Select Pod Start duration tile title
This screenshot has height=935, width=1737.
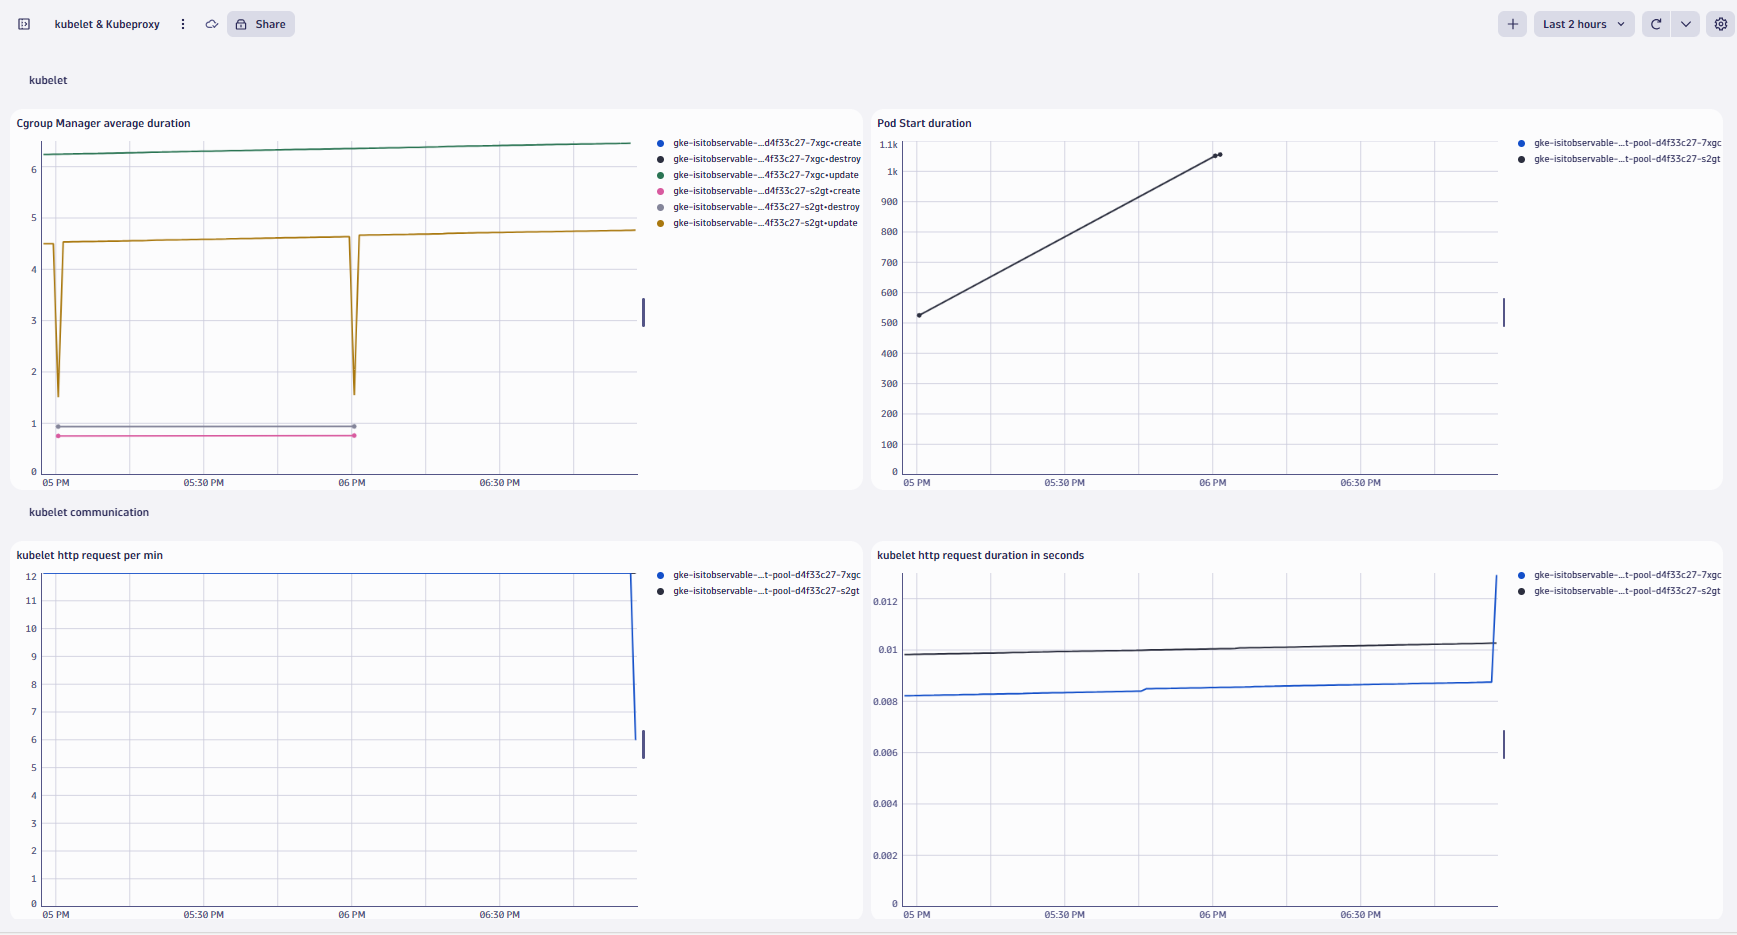tap(924, 123)
